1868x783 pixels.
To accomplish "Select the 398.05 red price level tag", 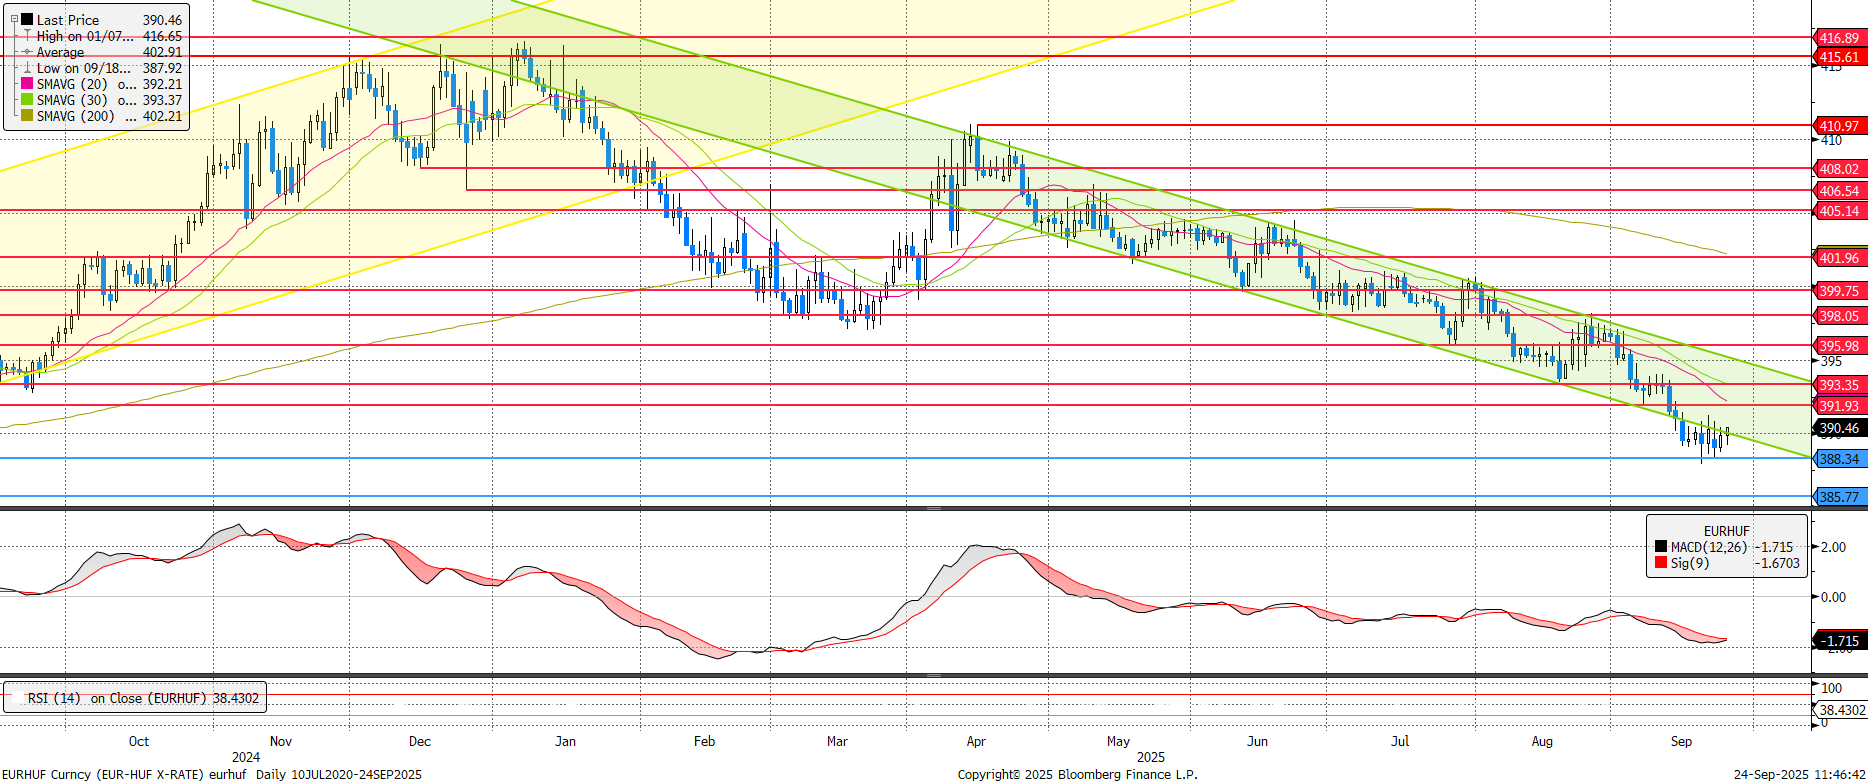I will pos(1840,316).
